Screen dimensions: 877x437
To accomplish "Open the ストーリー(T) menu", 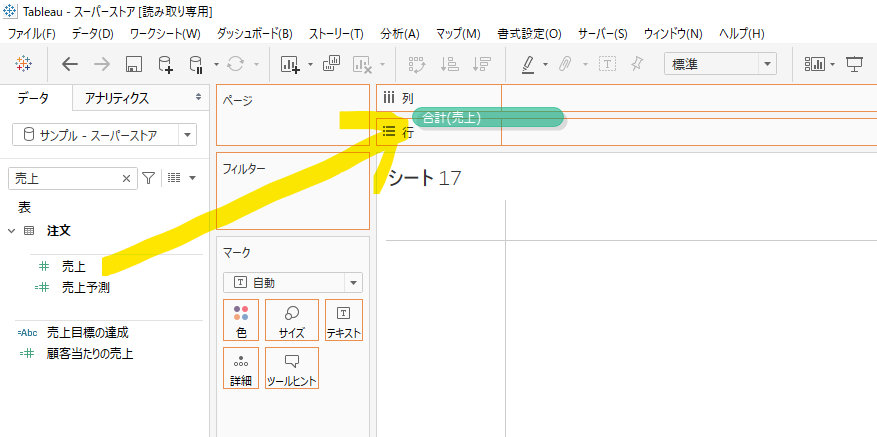I will [336, 34].
